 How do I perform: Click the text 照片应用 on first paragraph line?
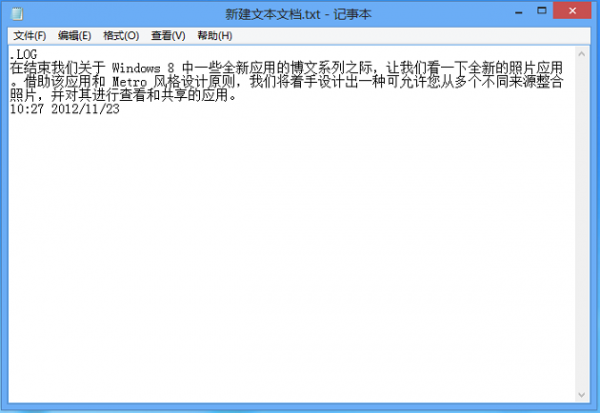coord(536,68)
